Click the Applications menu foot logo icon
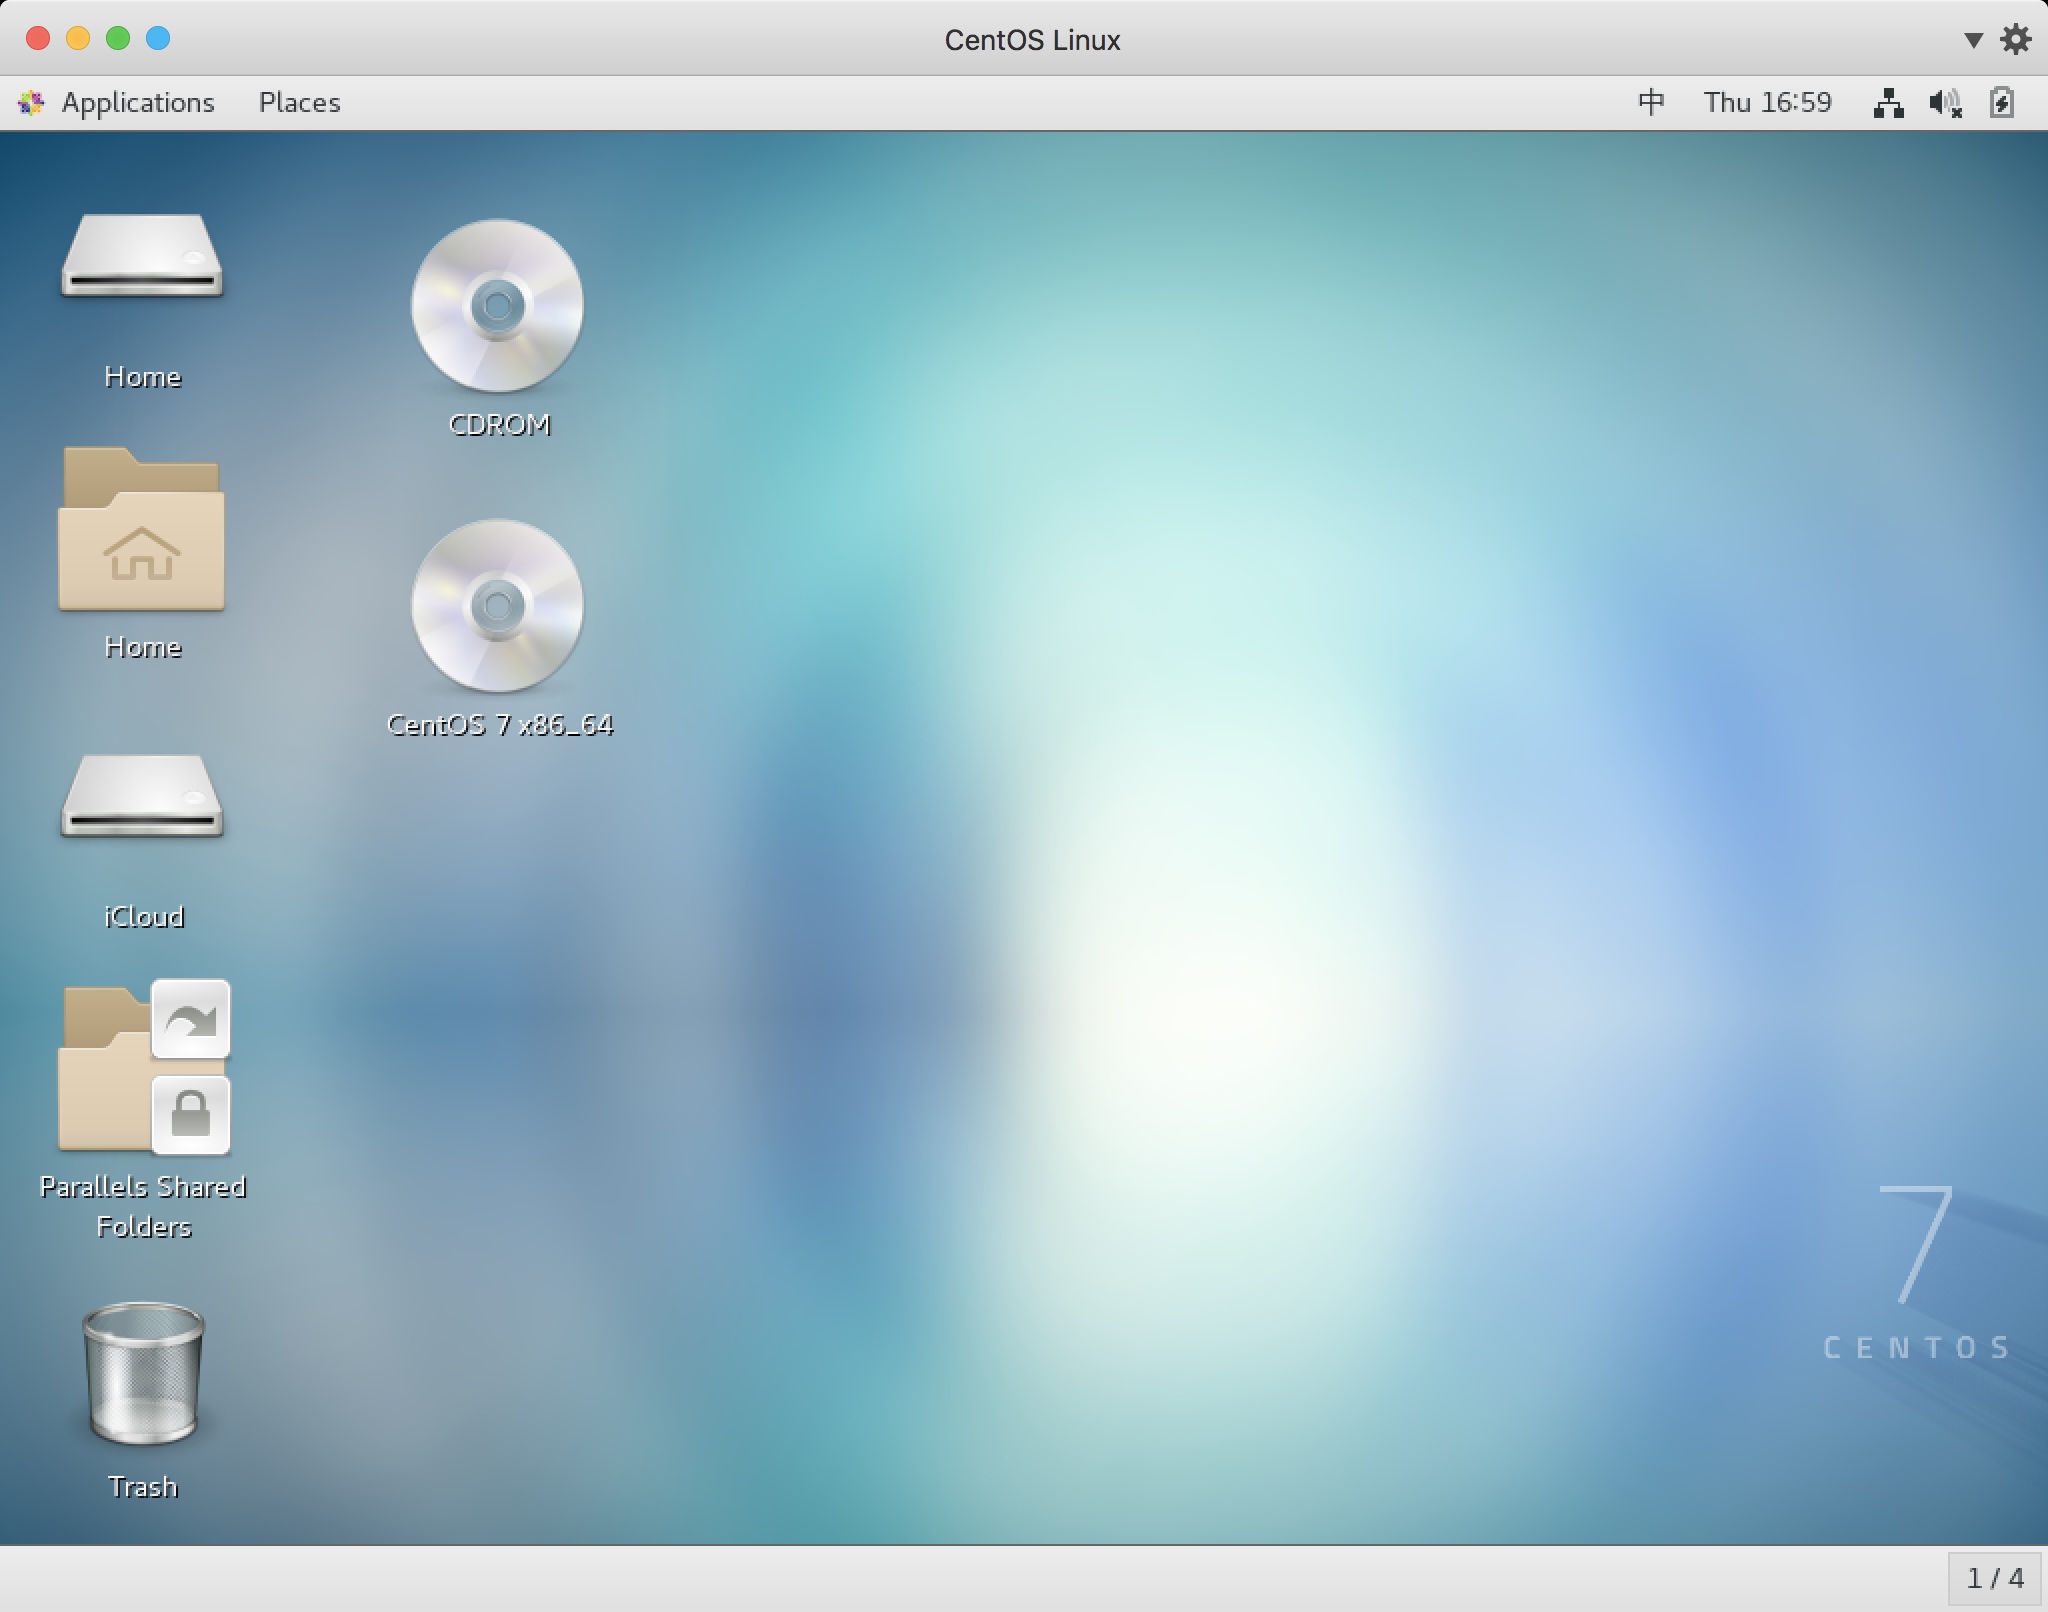 (x=32, y=102)
